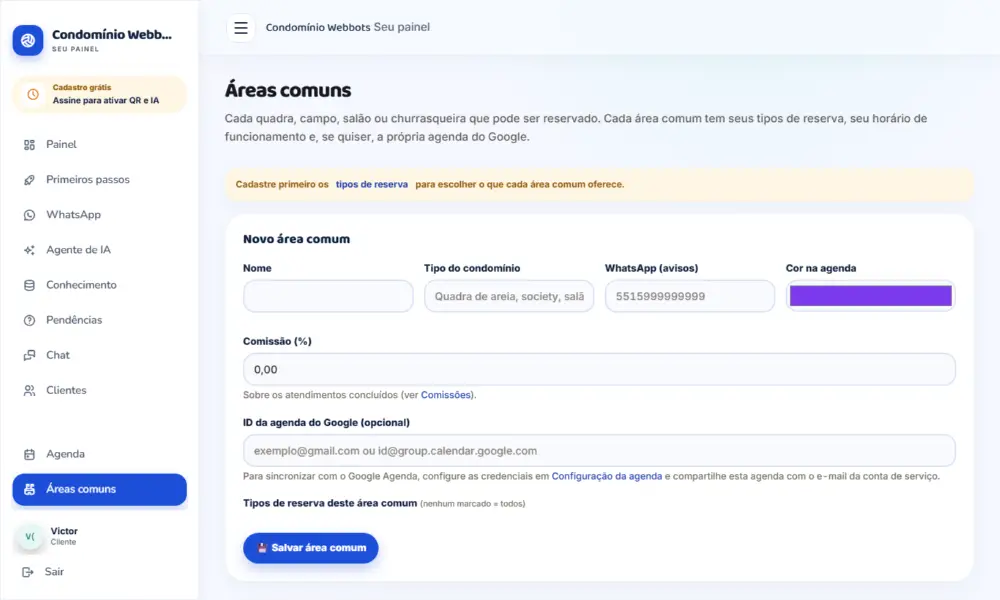Click the Victor Cliente user name

click(x=64, y=536)
